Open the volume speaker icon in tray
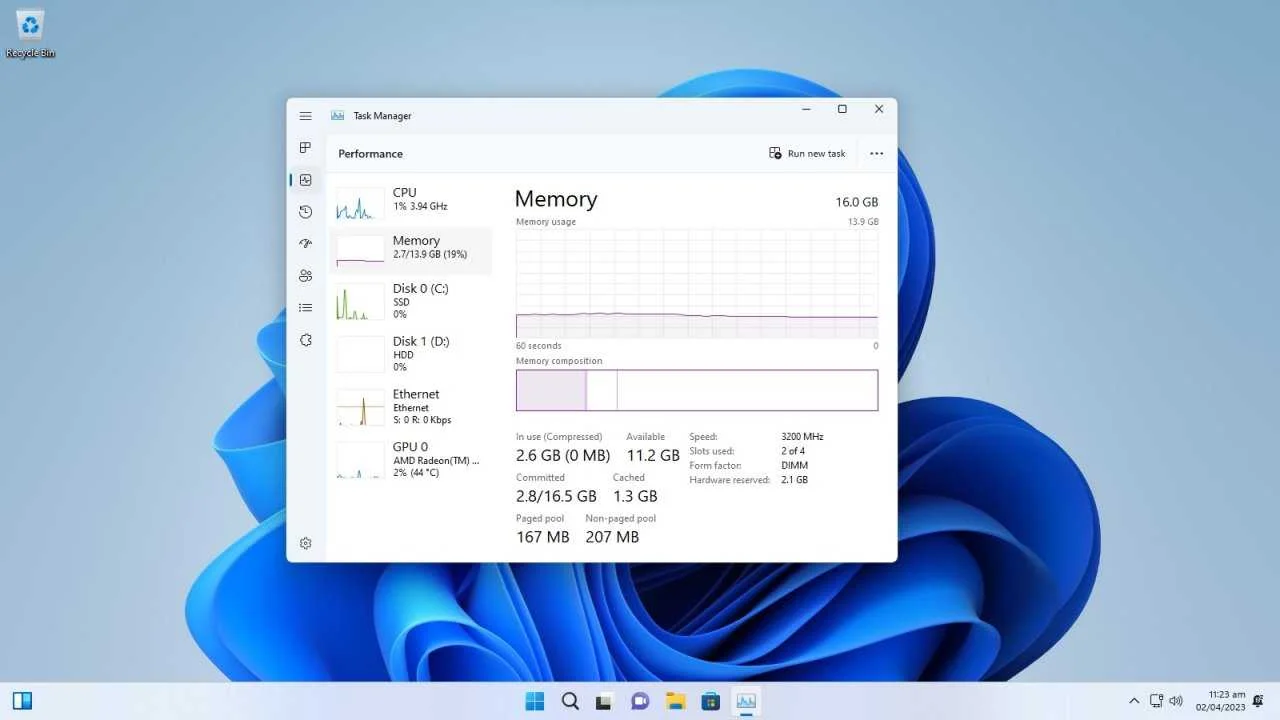Image resolution: width=1280 pixels, height=720 pixels. tap(1176, 701)
